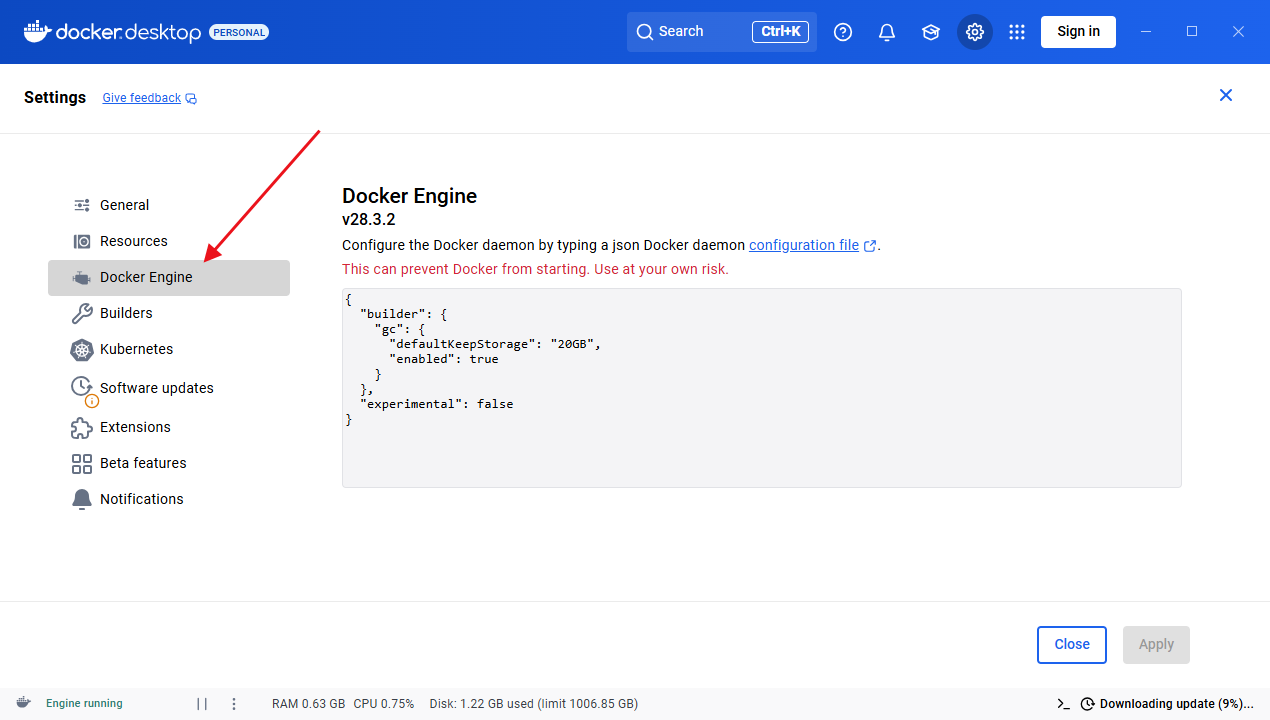Click the Beta features grid icon

(x=82, y=463)
